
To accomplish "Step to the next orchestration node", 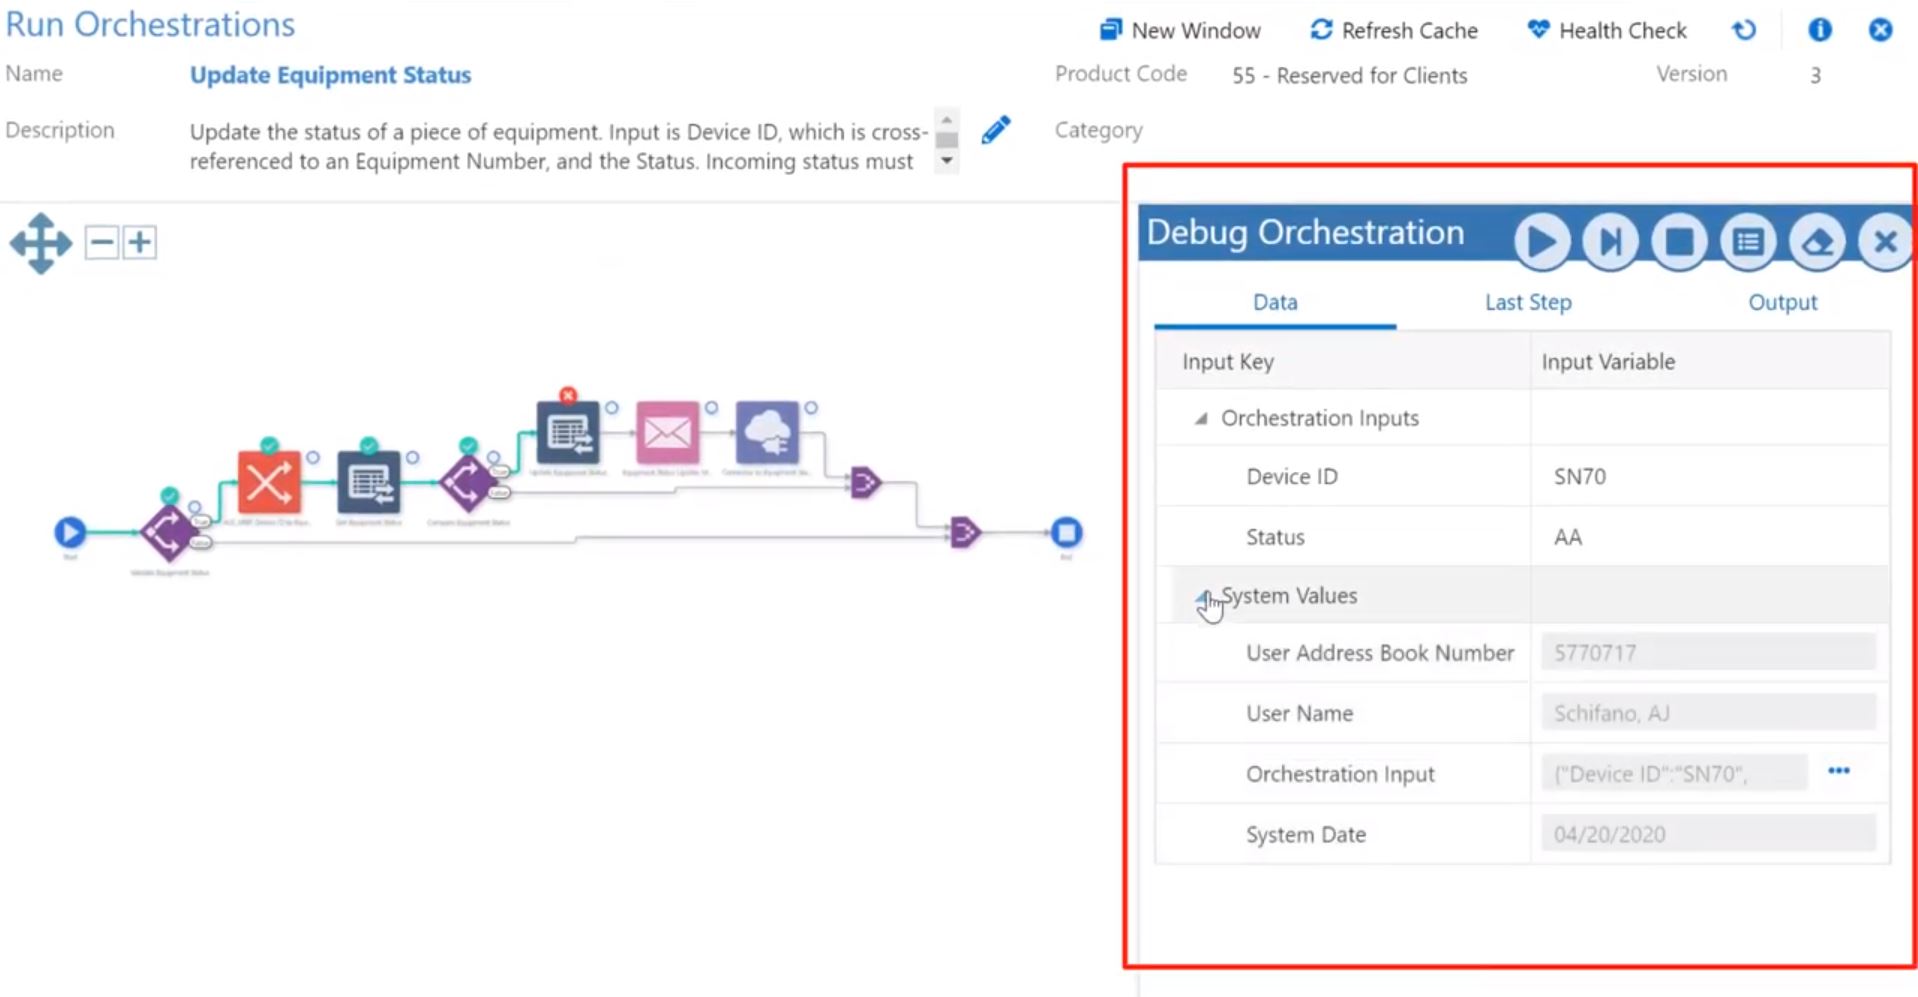I will 1609,240.
